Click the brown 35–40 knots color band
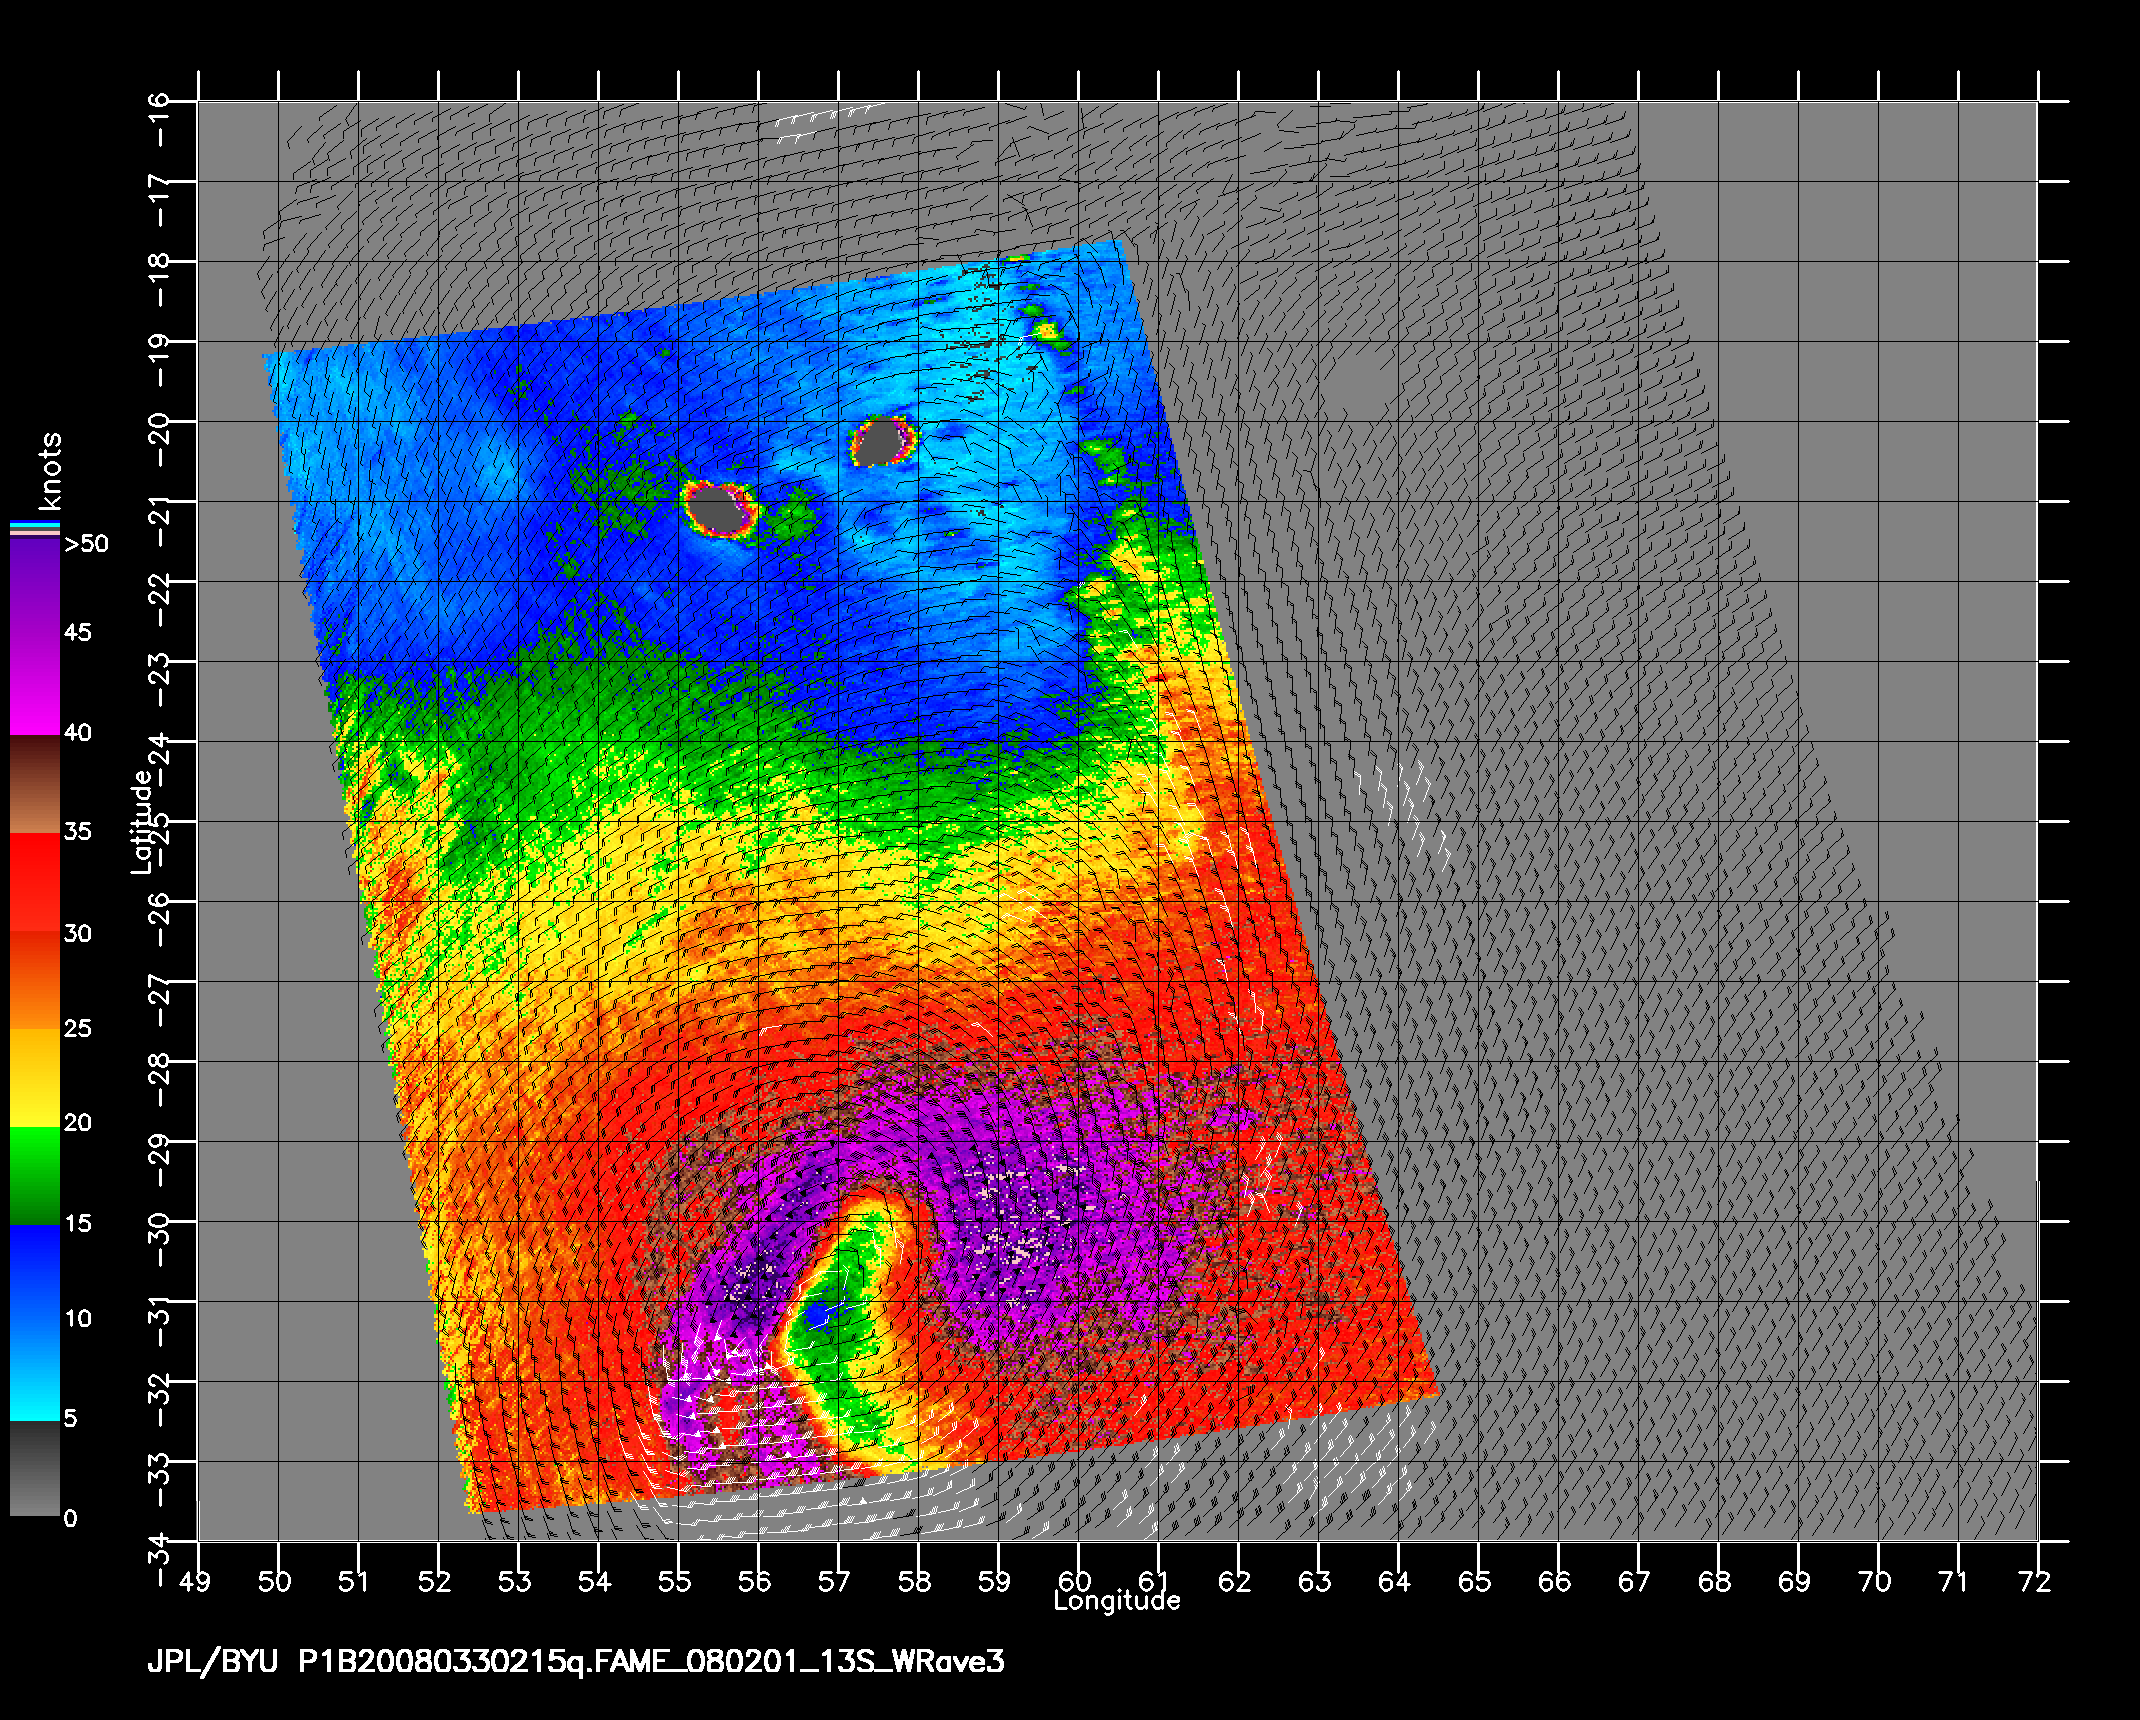The width and height of the screenshot is (2140, 1720). 35,785
